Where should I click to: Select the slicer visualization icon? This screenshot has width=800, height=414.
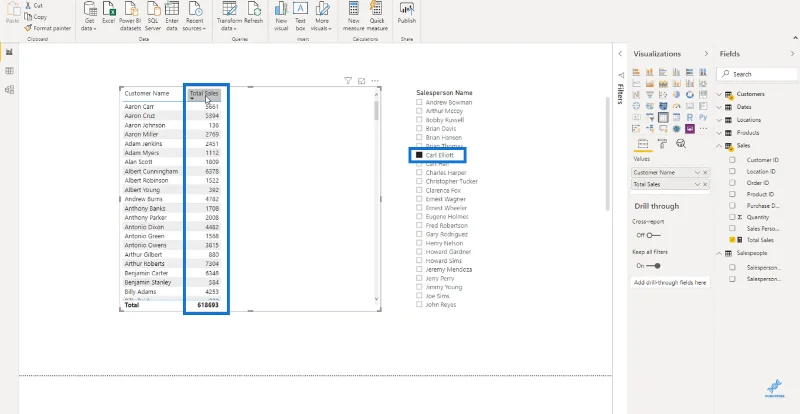[650, 117]
